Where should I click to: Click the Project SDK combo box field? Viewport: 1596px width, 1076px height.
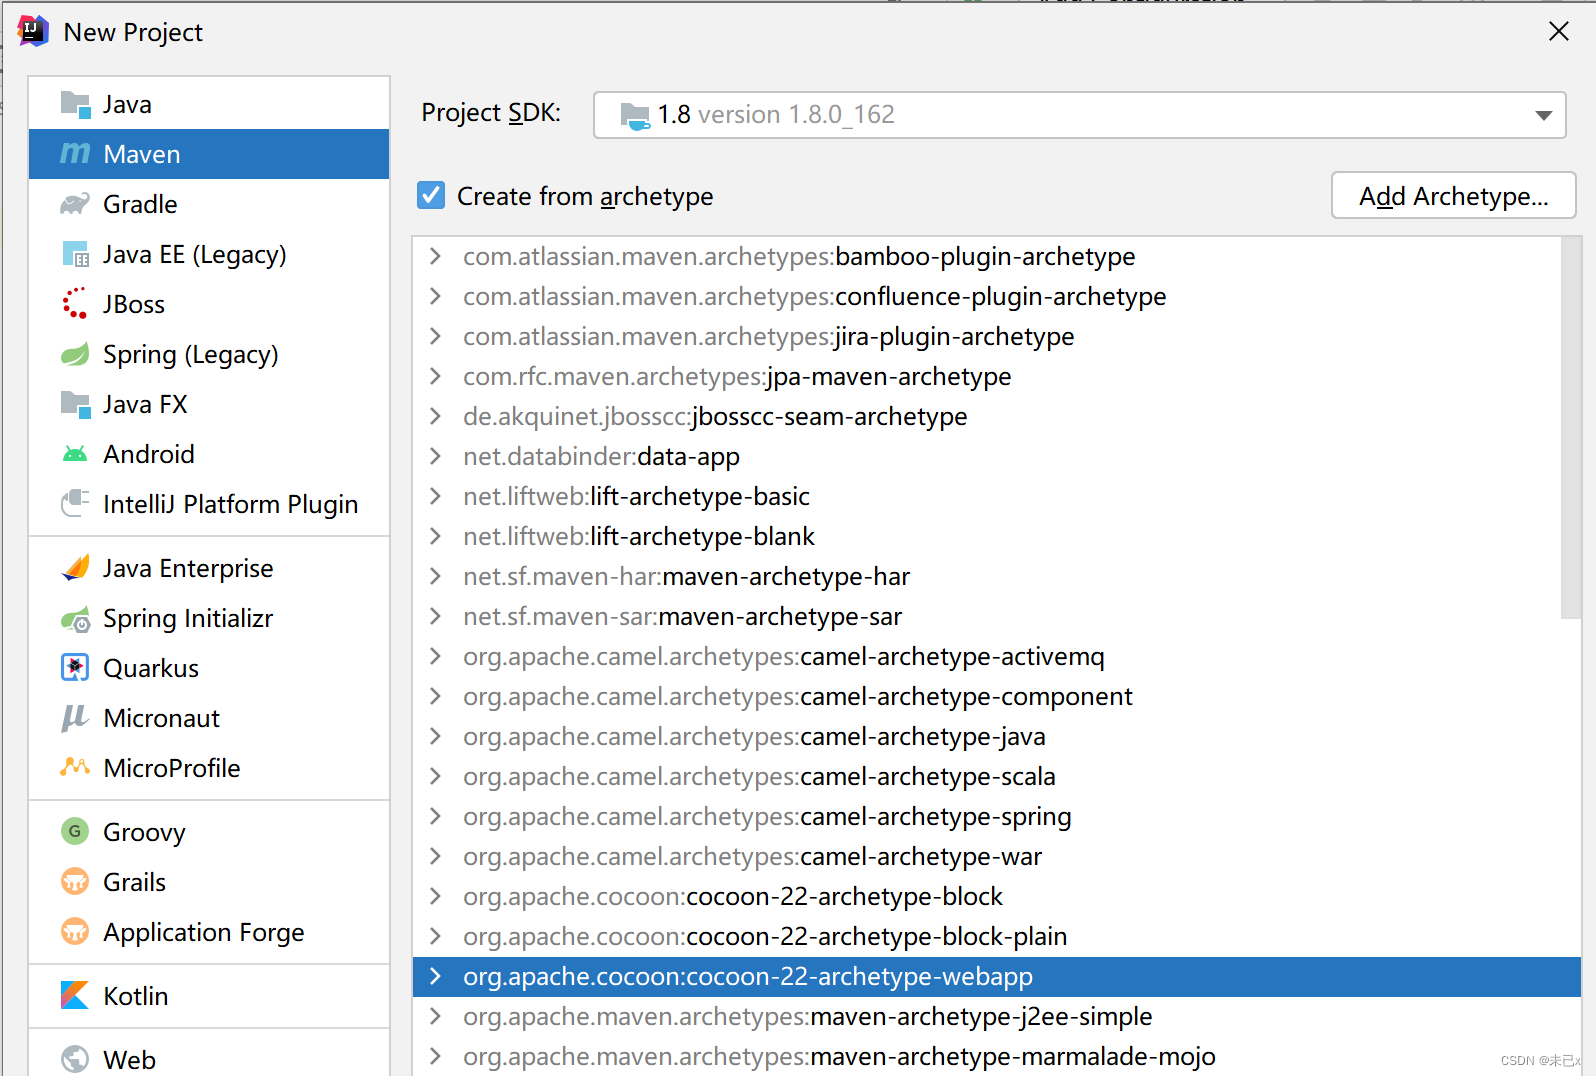pyautogui.click(x=1079, y=115)
